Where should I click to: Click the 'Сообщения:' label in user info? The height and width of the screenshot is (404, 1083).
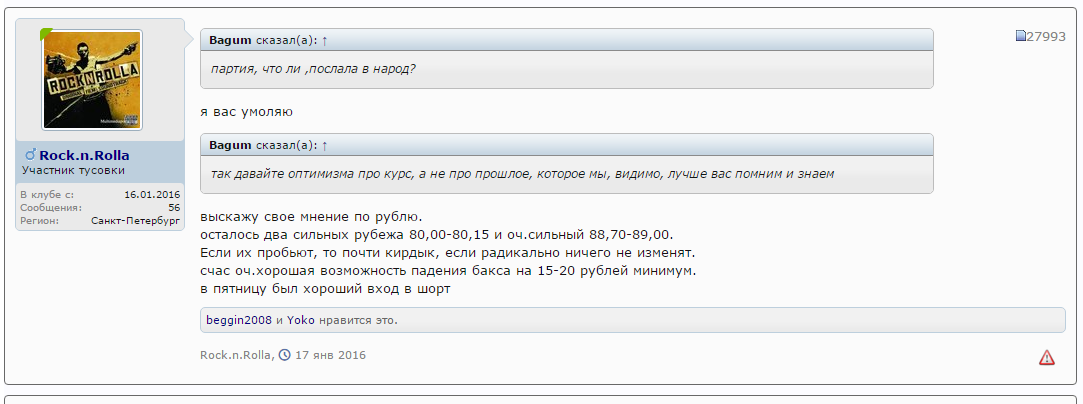pos(50,207)
